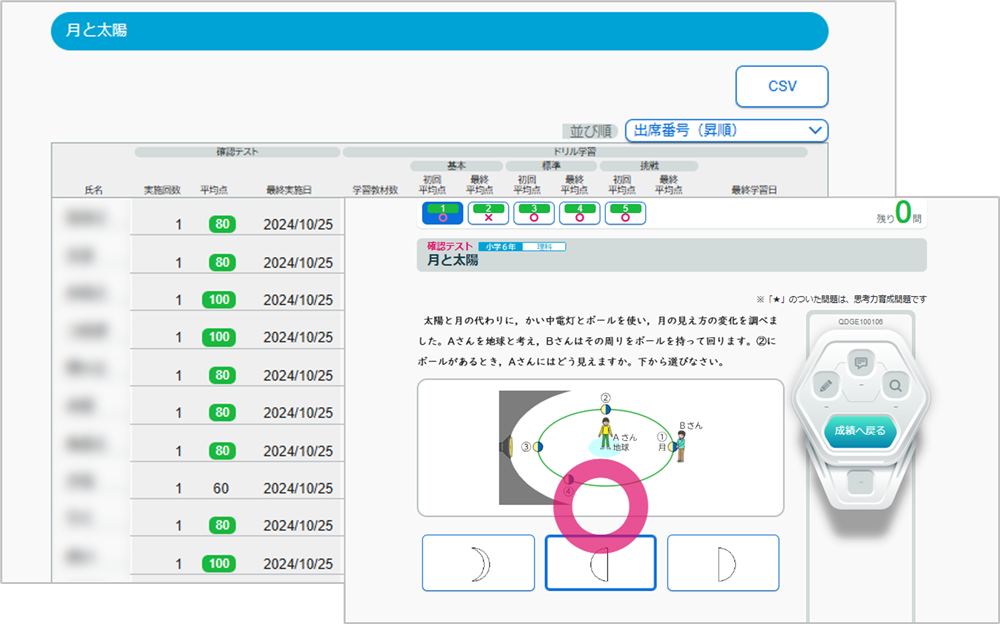
Task: Click the 月と太陽 blue title bar
Action: pyautogui.click(x=439, y=31)
